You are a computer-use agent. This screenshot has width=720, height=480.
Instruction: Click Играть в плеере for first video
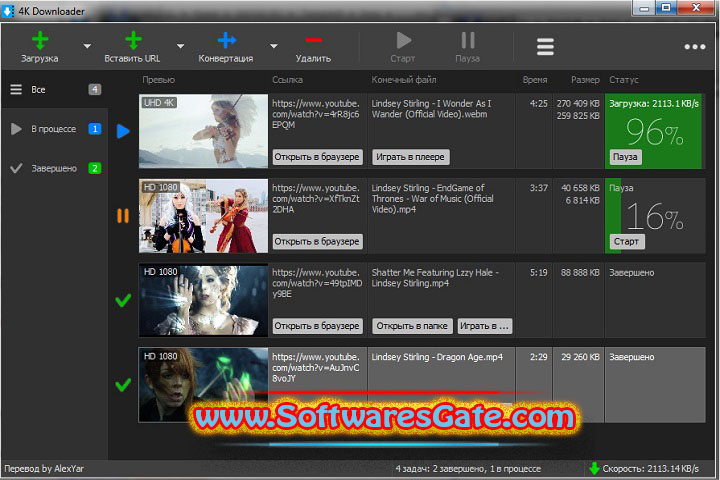pyautogui.click(x=411, y=157)
